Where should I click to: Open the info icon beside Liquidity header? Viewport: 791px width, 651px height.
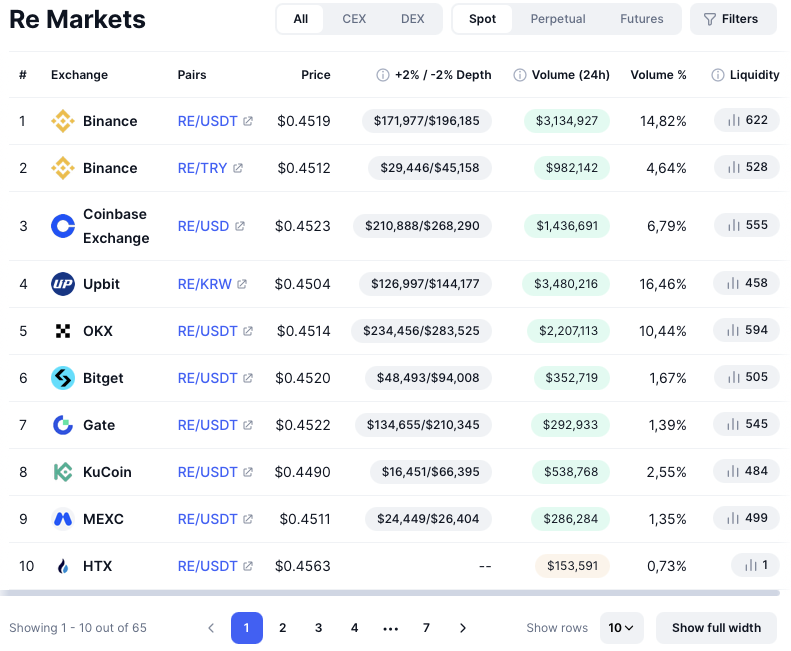pos(717,75)
